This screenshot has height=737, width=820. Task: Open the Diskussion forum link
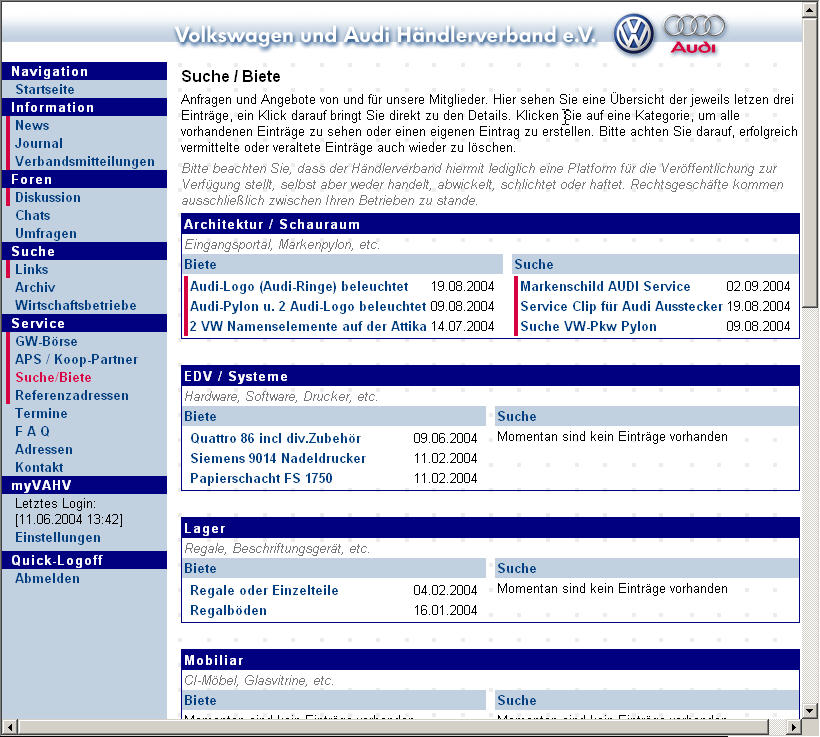click(48, 197)
